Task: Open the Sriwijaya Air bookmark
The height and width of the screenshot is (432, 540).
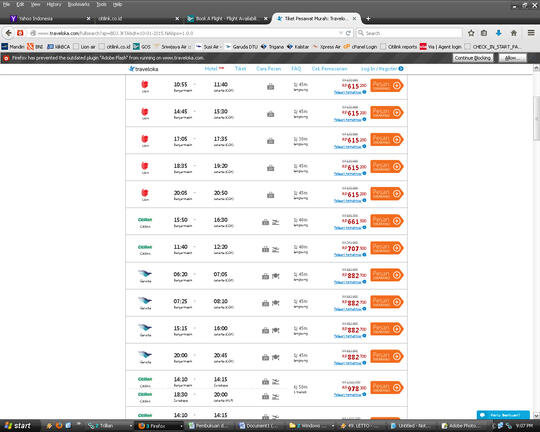Action: tap(172, 47)
